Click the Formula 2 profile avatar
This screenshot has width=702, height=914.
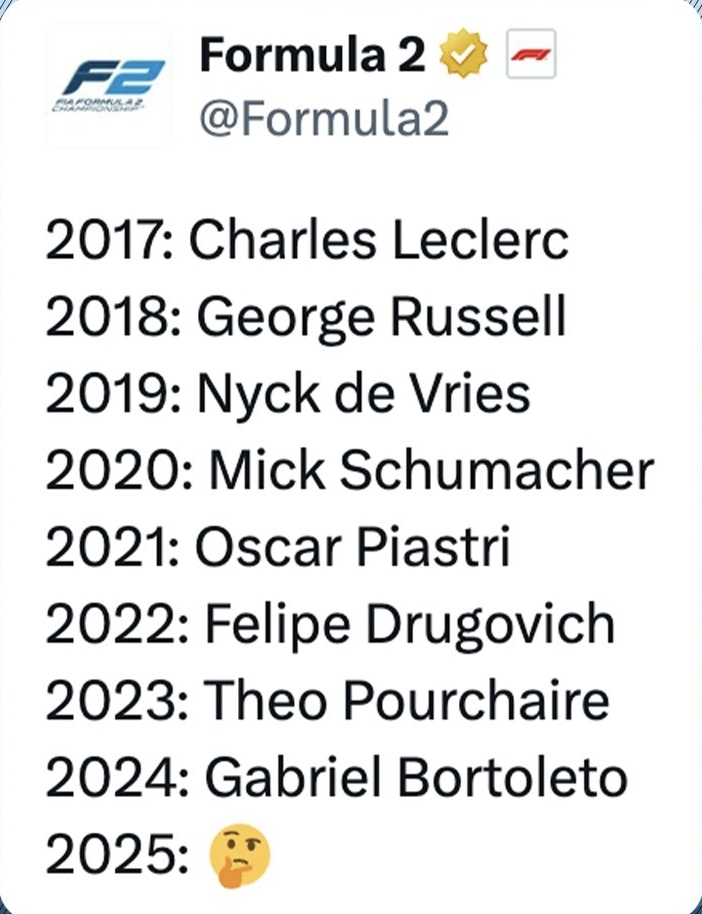tap(108, 87)
